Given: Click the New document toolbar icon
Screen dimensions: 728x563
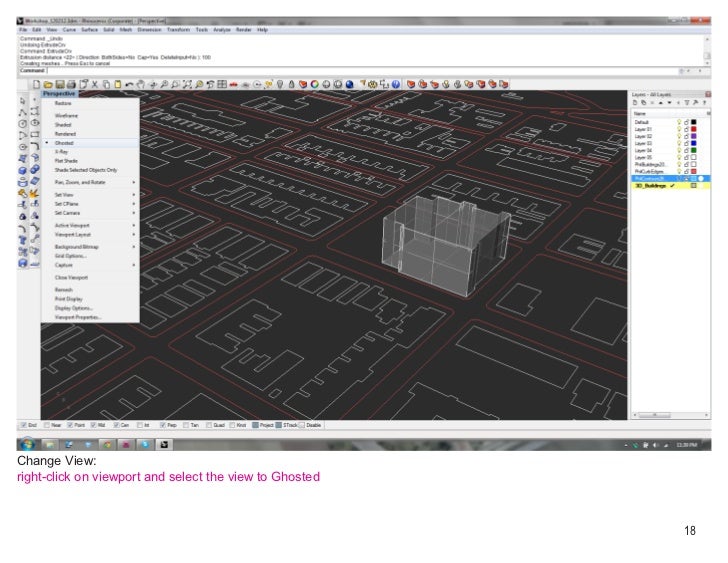Looking at the screenshot, I should (x=36, y=84).
